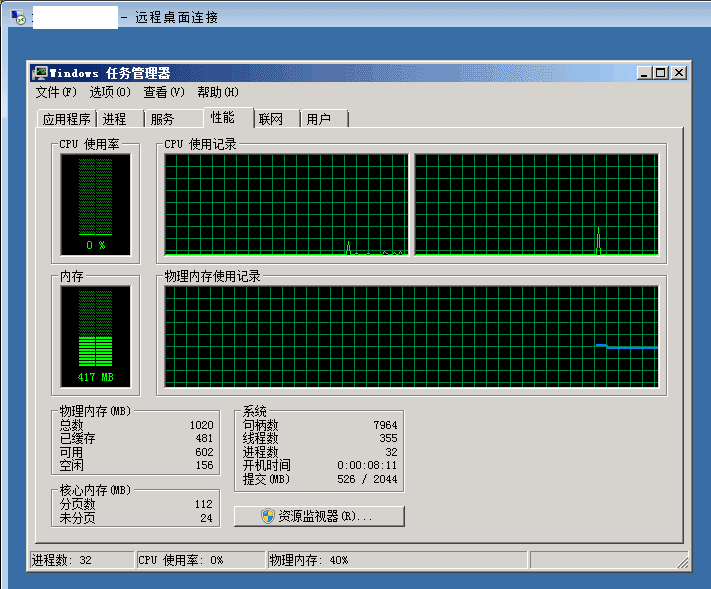
Task: Click the 物理内存使用记录 graph
Action: tap(411, 336)
